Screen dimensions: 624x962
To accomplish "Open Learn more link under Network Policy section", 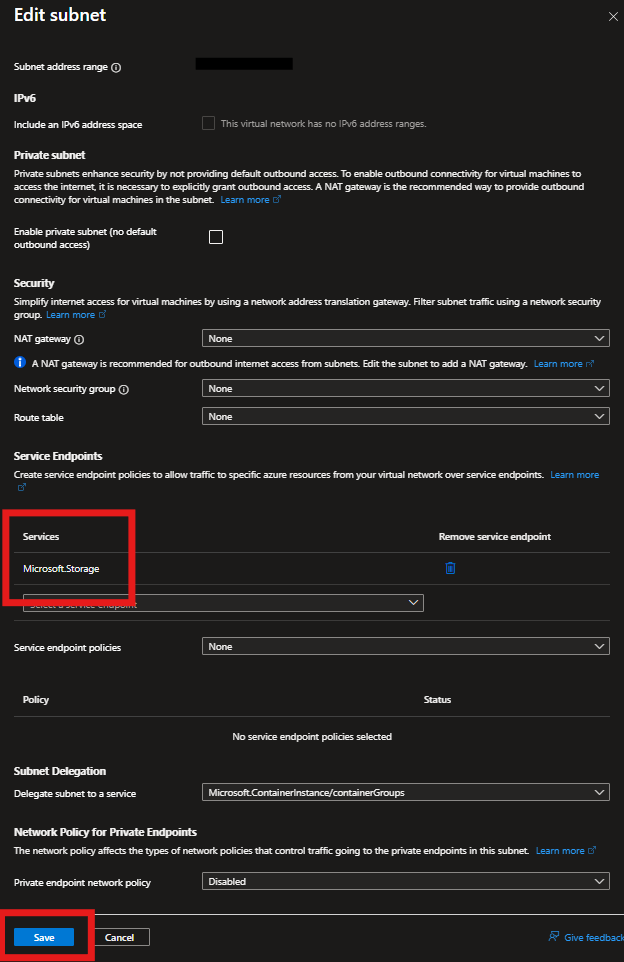I will pos(560,851).
